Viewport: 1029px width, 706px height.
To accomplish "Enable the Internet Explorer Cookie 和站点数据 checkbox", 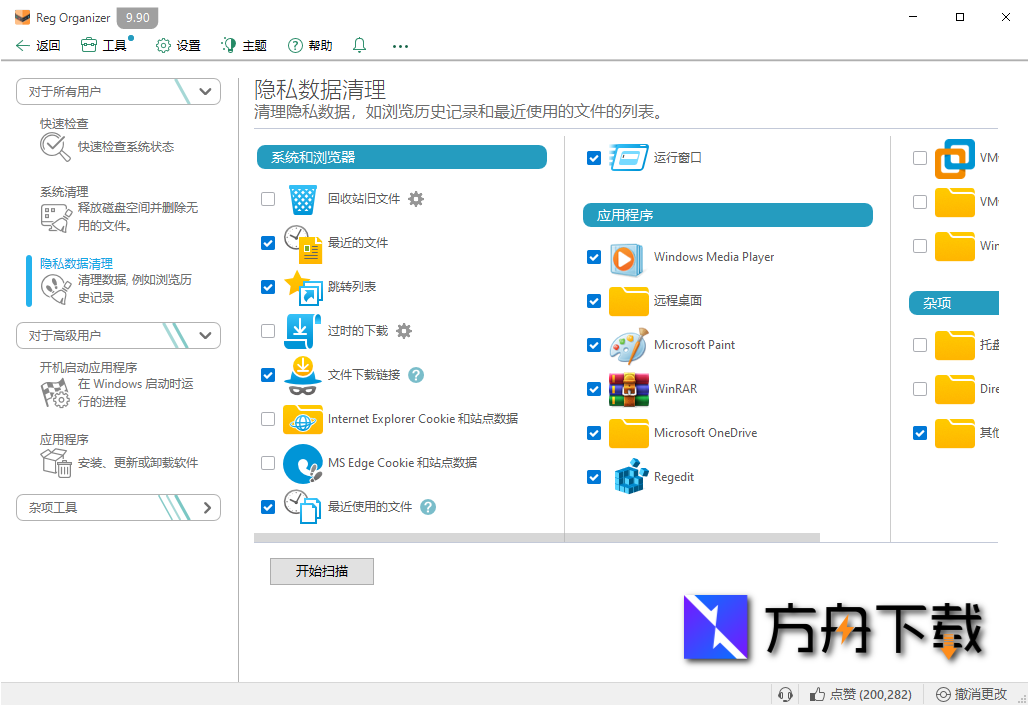I will pyautogui.click(x=267, y=419).
